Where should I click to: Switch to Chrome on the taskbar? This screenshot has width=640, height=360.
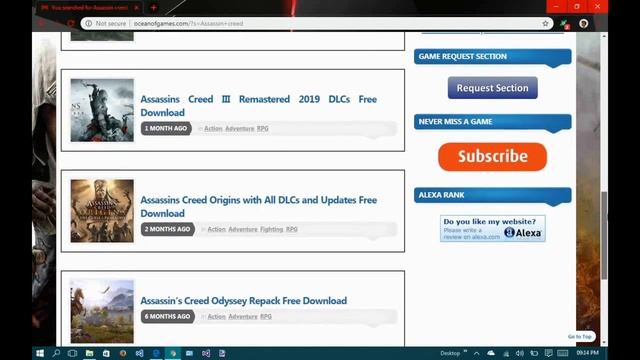pos(173,353)
